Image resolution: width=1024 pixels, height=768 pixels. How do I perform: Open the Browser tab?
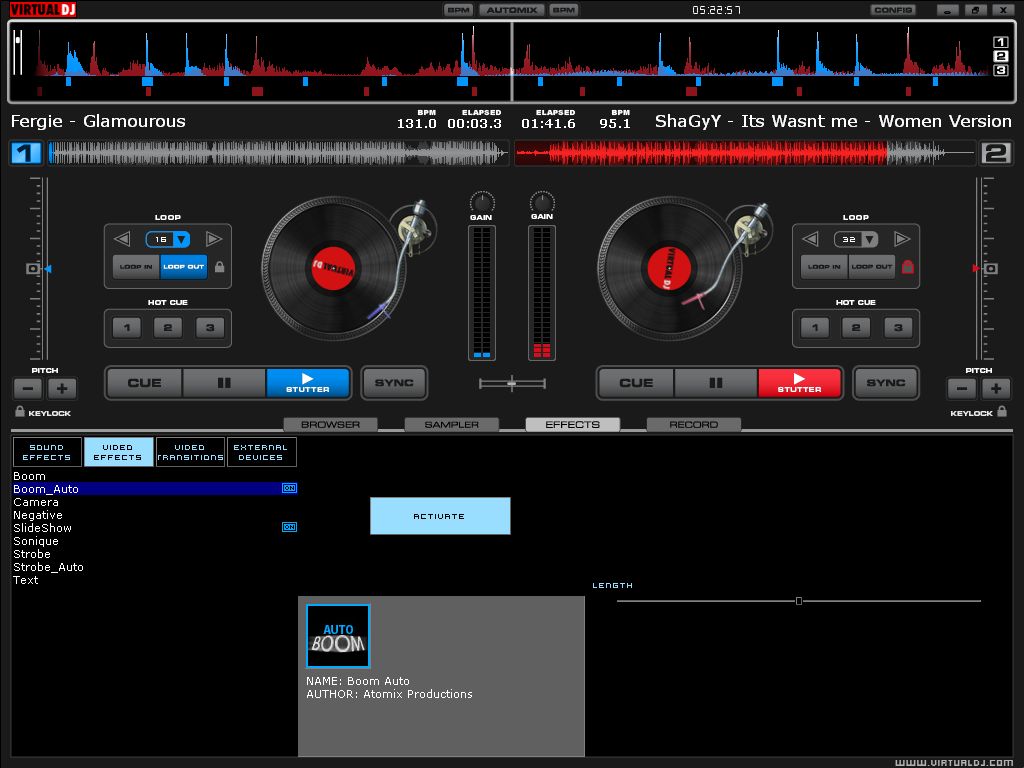(330, 424)
